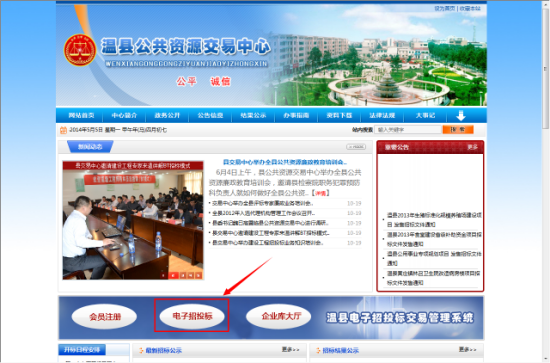This screenshot has height=363, width=550.
Task: Open second announcement starting 温县2013年
Action: tap(434, 239)
